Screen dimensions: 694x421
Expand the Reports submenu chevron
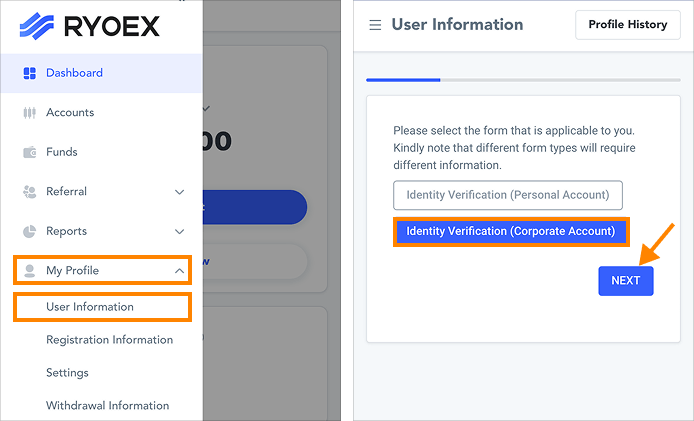tap(180, 231)
